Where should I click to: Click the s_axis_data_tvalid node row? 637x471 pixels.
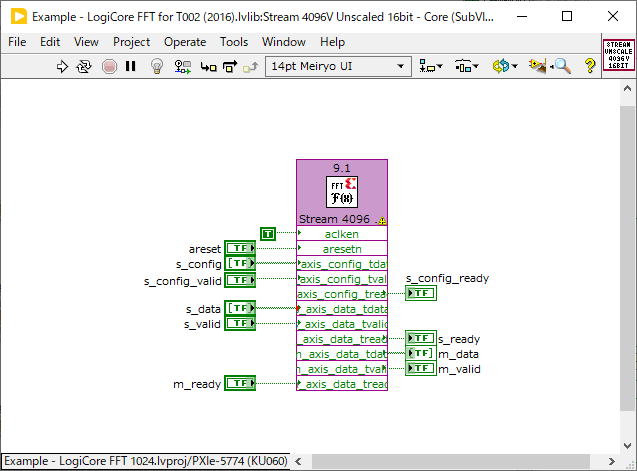(x=342, y=324)
